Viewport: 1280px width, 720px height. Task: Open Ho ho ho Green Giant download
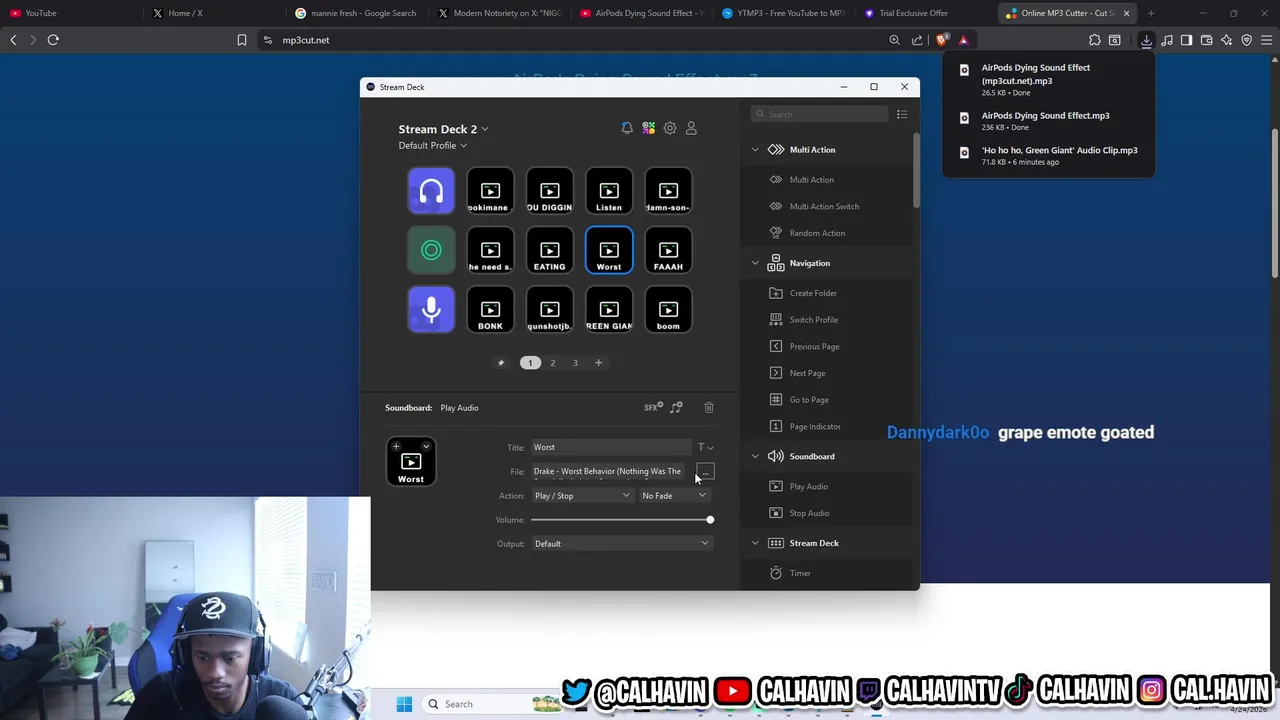click(1047, 155)
